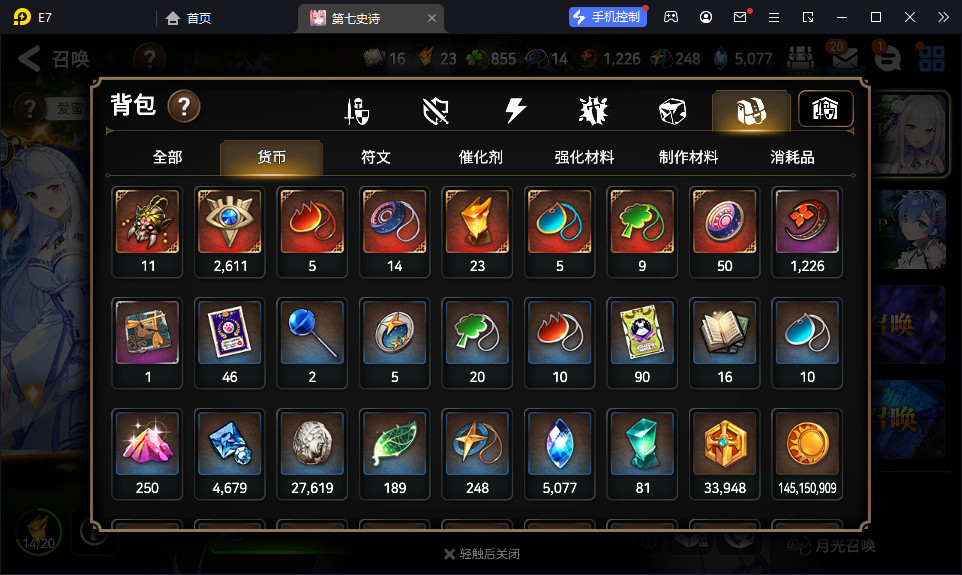Switch to the 消耗品 tab

pos(792,158)
